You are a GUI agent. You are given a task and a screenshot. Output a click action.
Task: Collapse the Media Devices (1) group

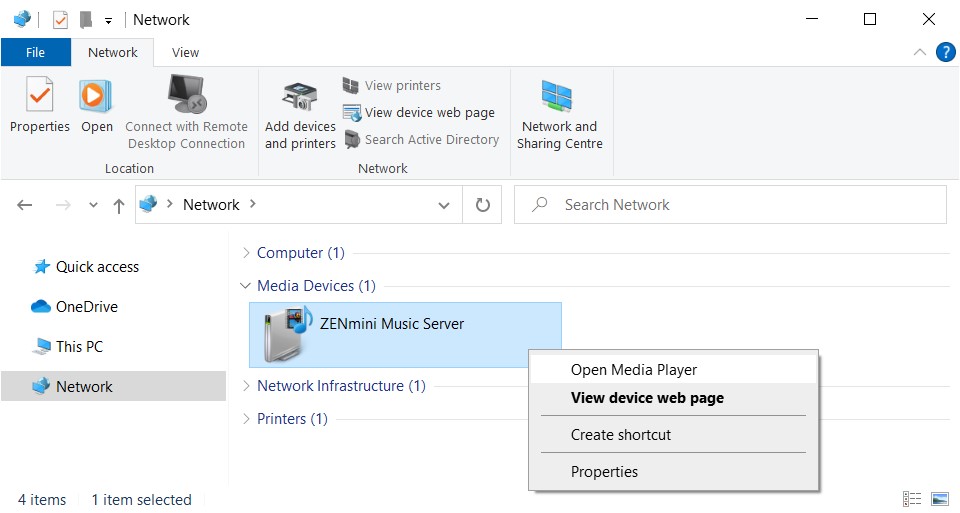tap(246, 285)
